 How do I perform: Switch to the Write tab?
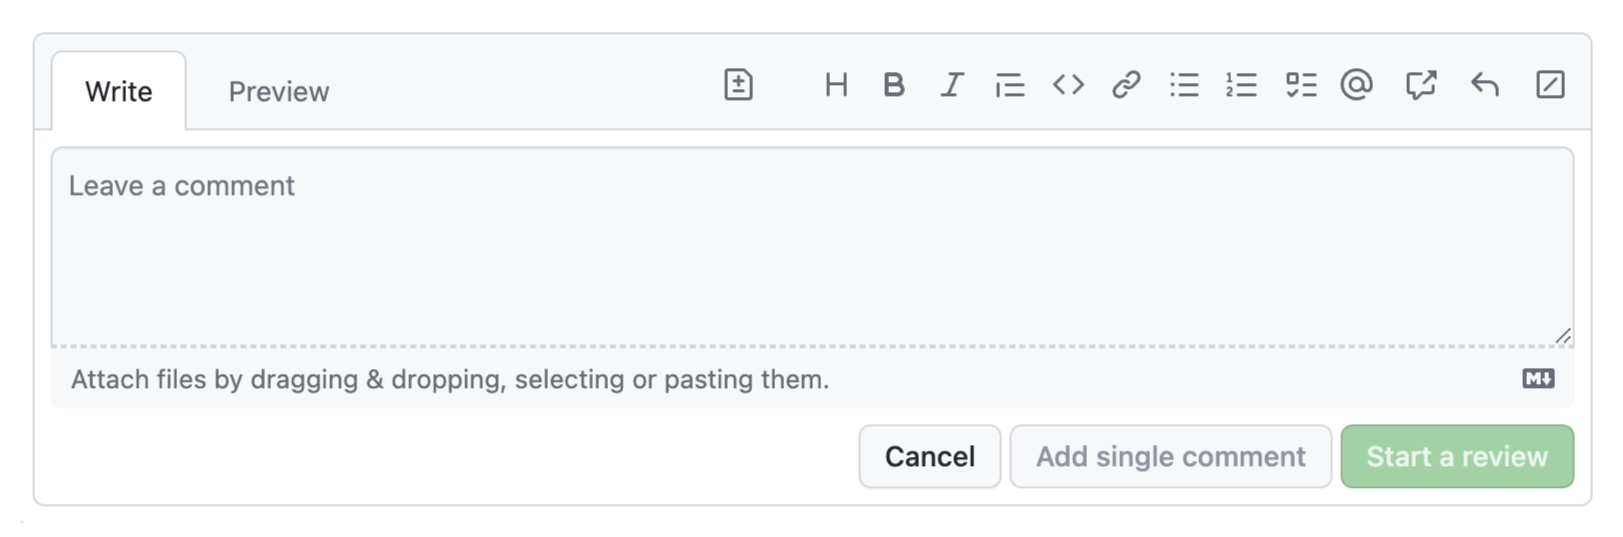pyautogui.click(x=119, y=92)
